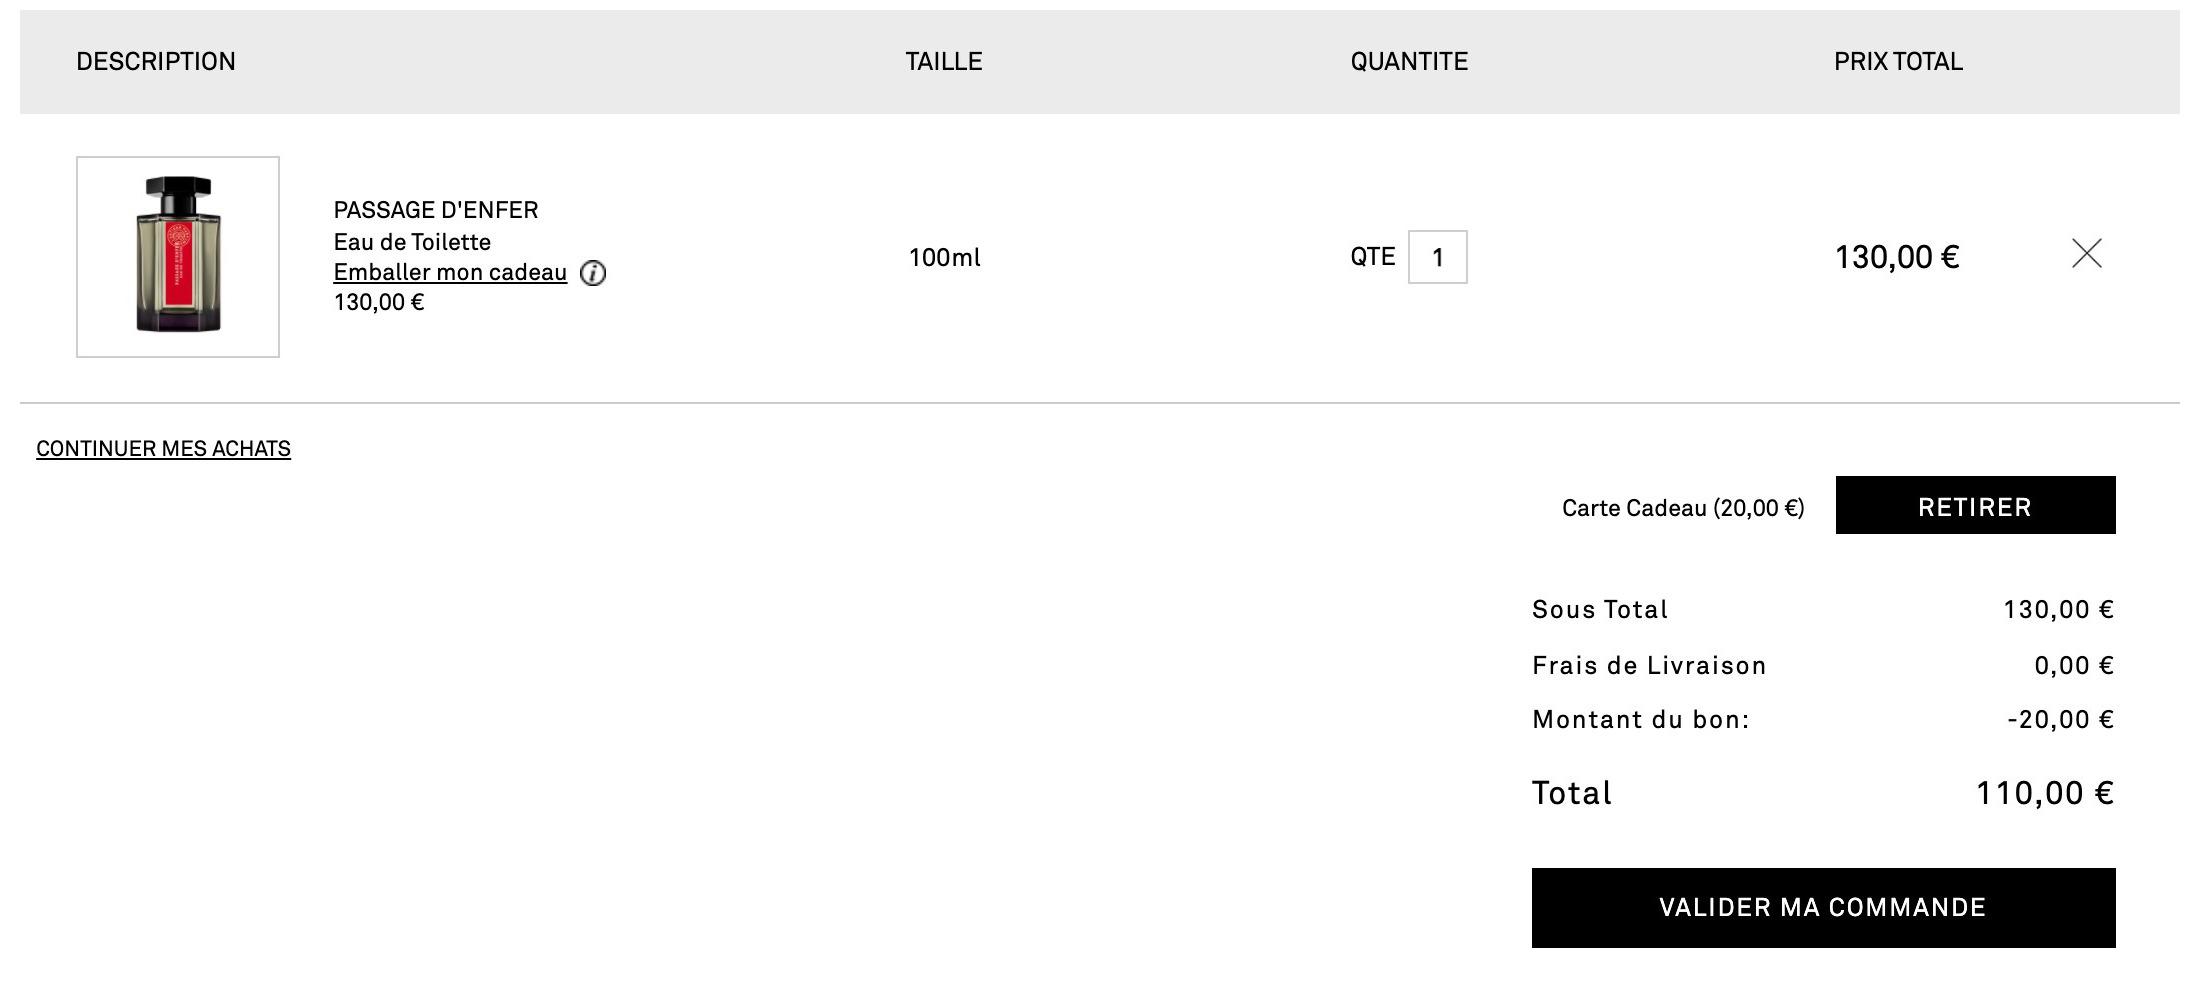Click the TAILLE column header
The height and width of the screenshot is (982, 2192).
943,62
